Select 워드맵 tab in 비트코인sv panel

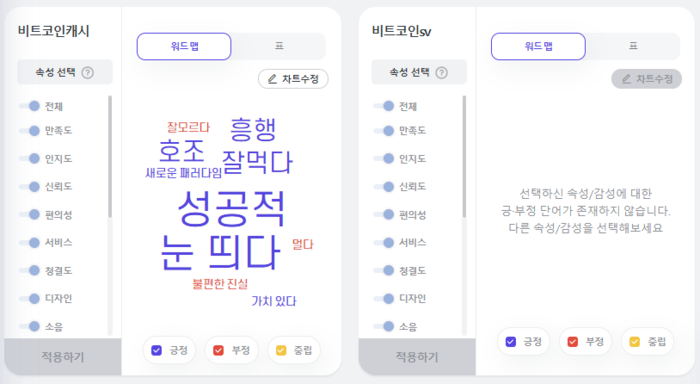tap(538, 46)
